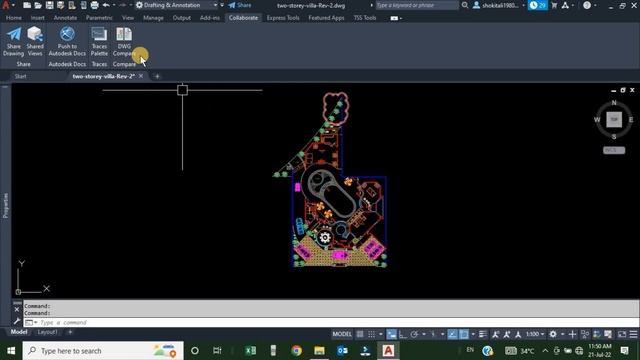
Task: Expand the quick access toolbar customize arrow
Action: (x=222, y=5)
